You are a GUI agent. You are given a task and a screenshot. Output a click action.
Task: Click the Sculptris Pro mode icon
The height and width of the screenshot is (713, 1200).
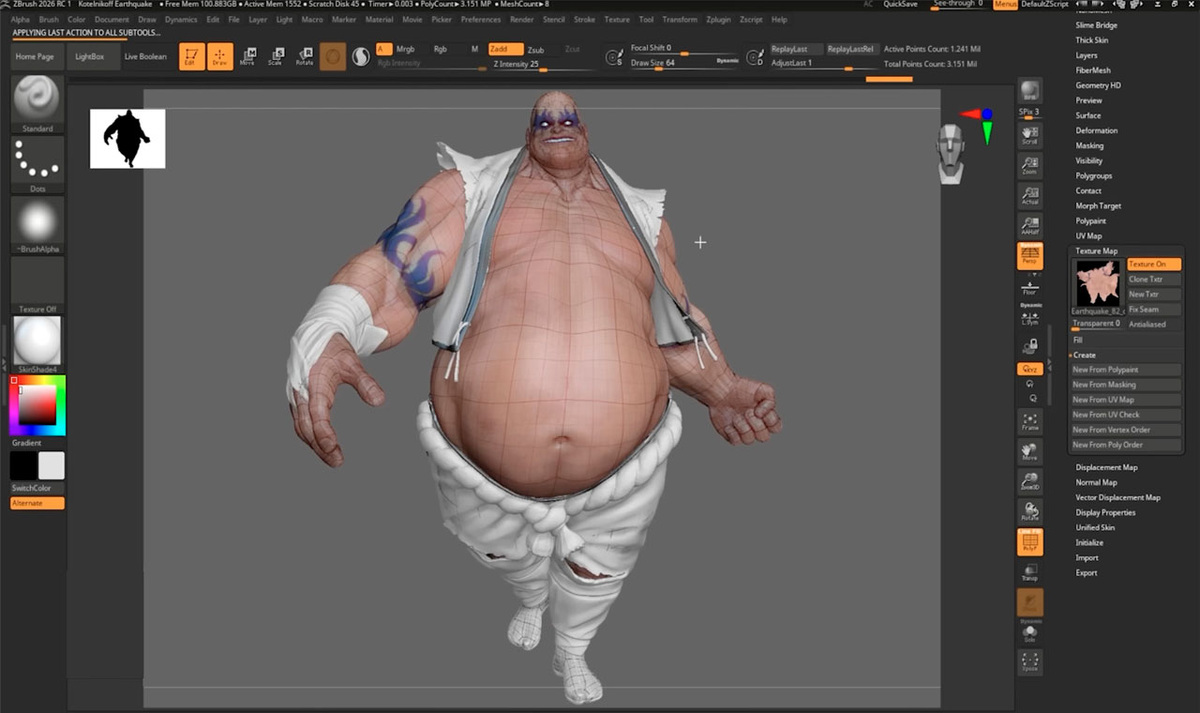[x=361, y=57]
